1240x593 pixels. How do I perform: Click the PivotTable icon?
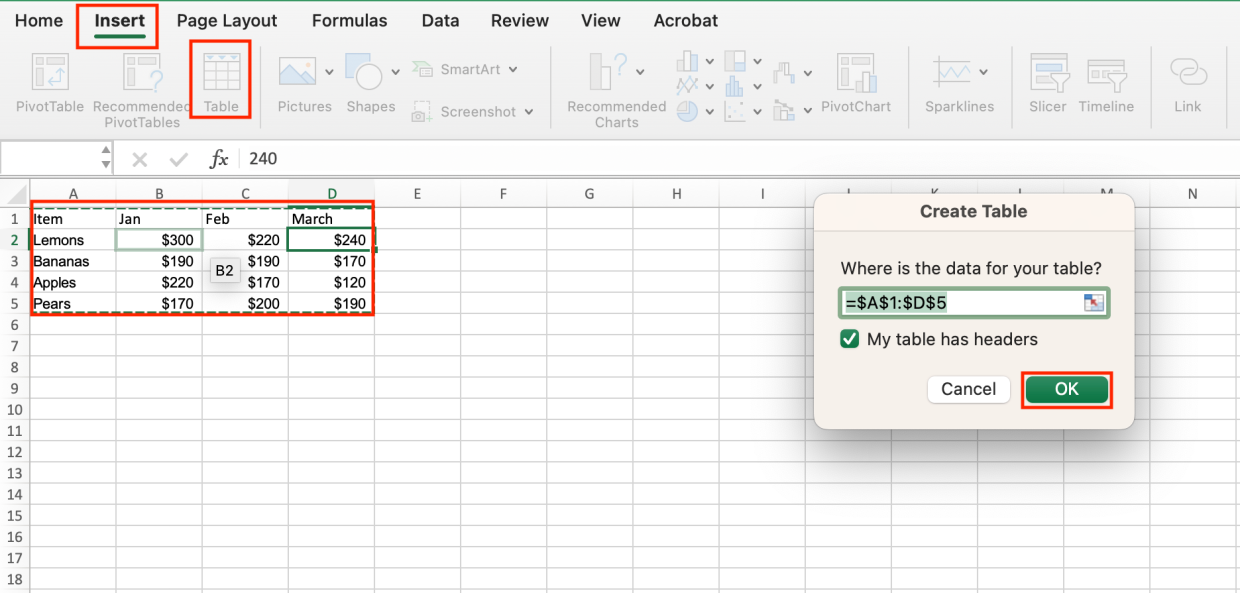pyautogui.click(x=50, y=73)
